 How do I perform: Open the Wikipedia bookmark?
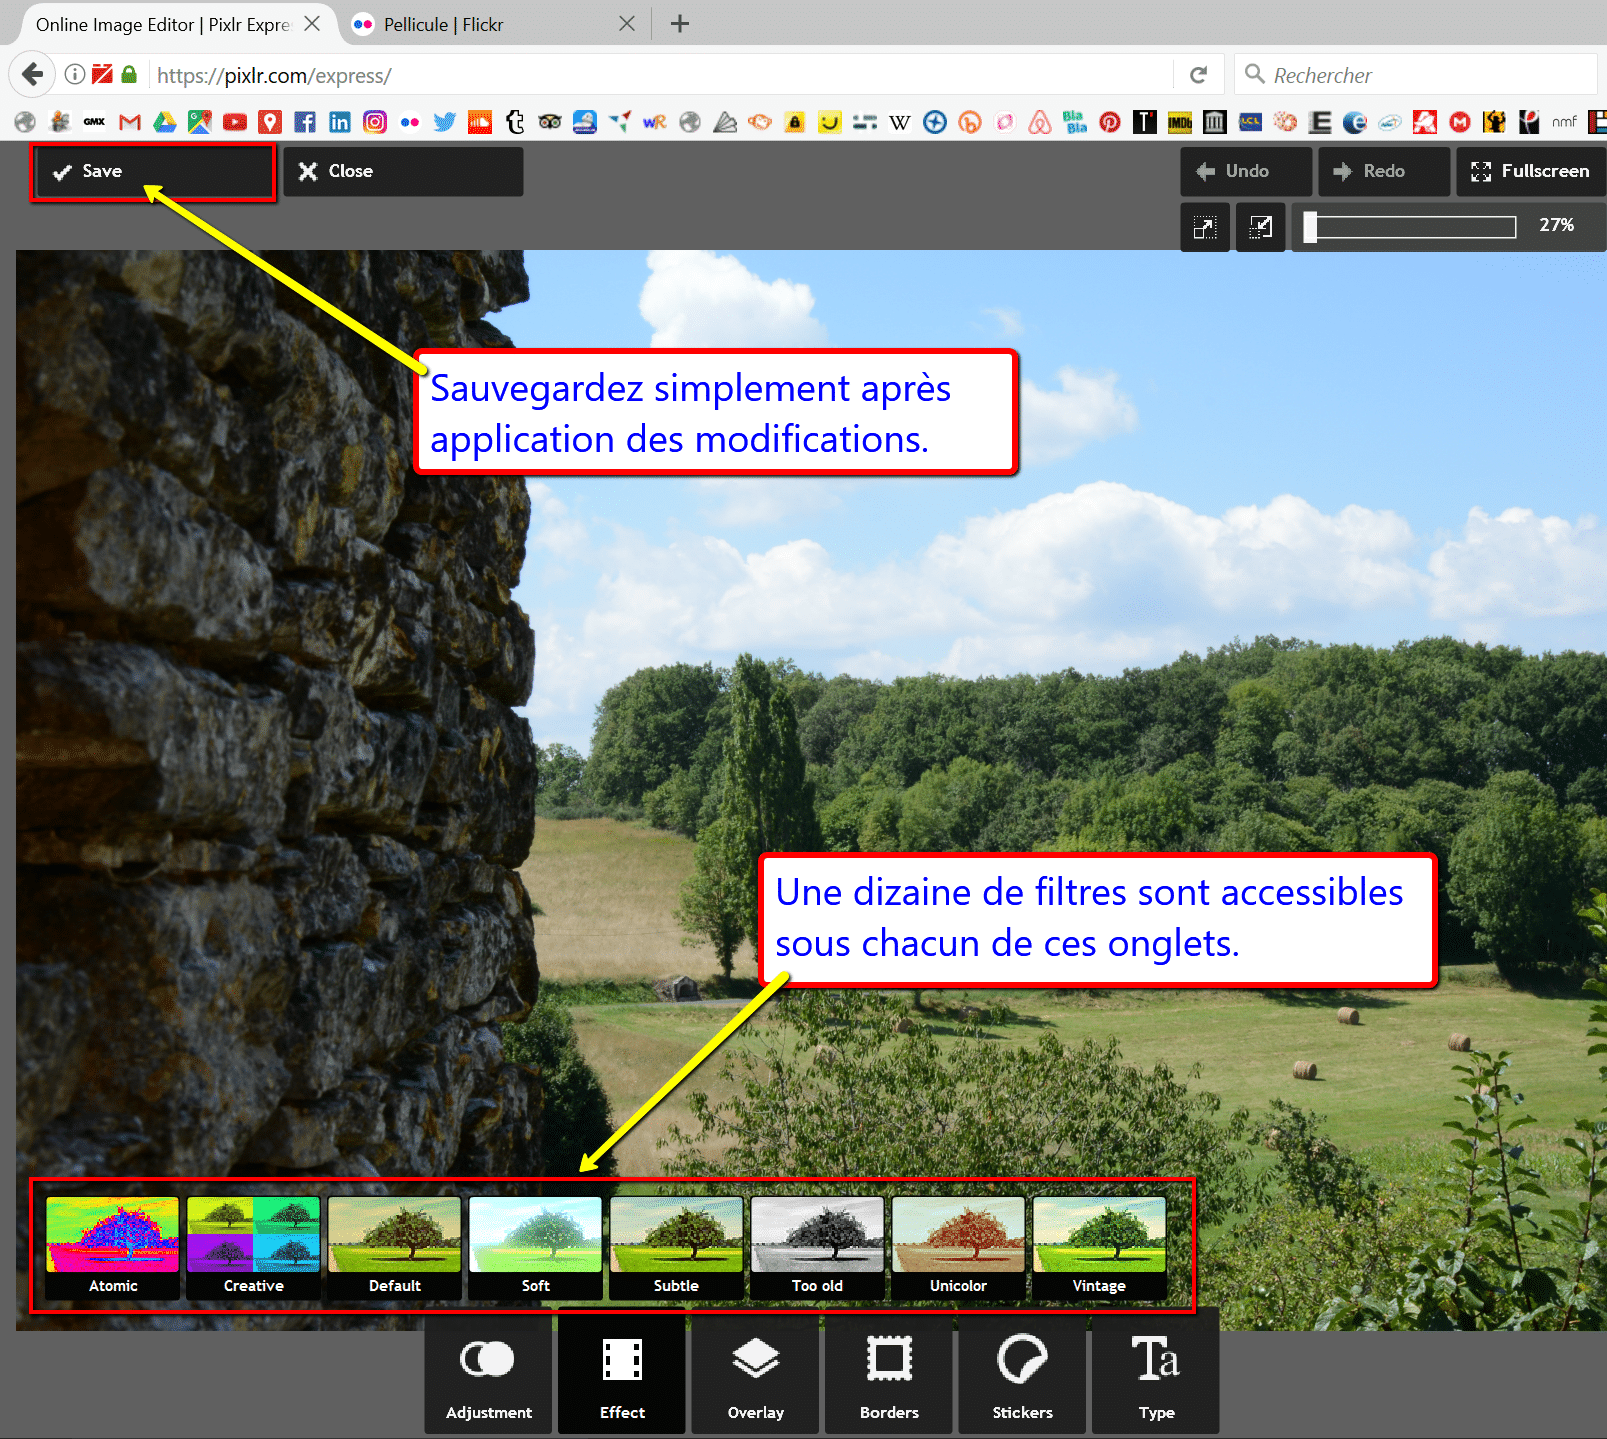pos(900,122)
